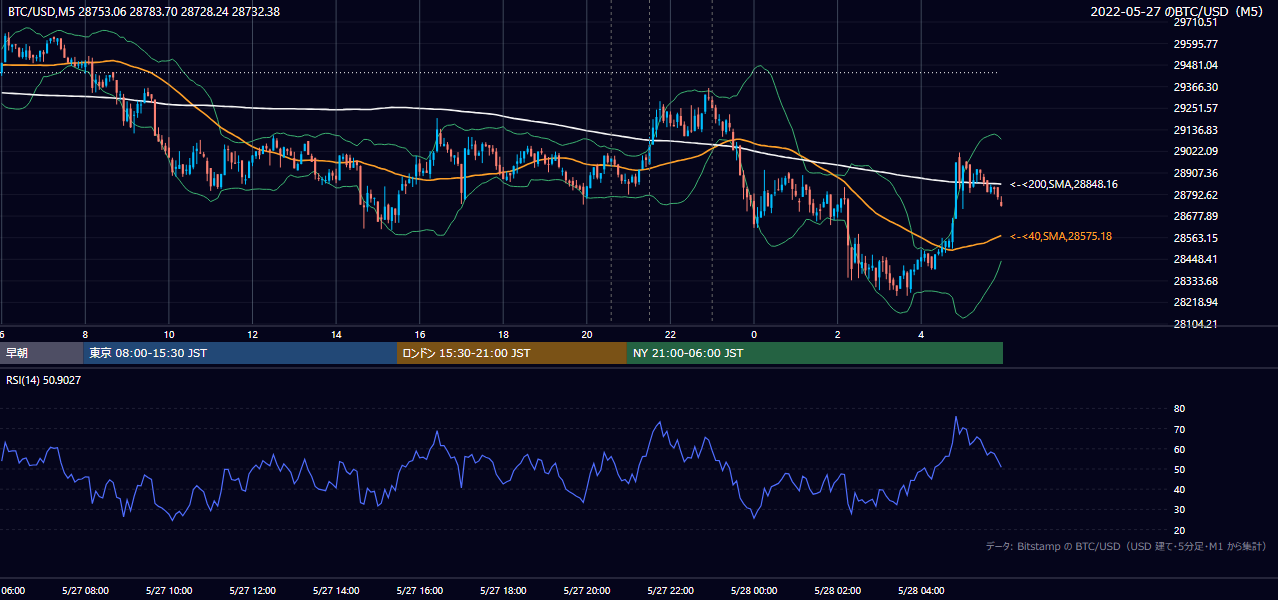
Task: Click price axis value 28563.15
Action: pyautogui.click(x=1195, y=238)
